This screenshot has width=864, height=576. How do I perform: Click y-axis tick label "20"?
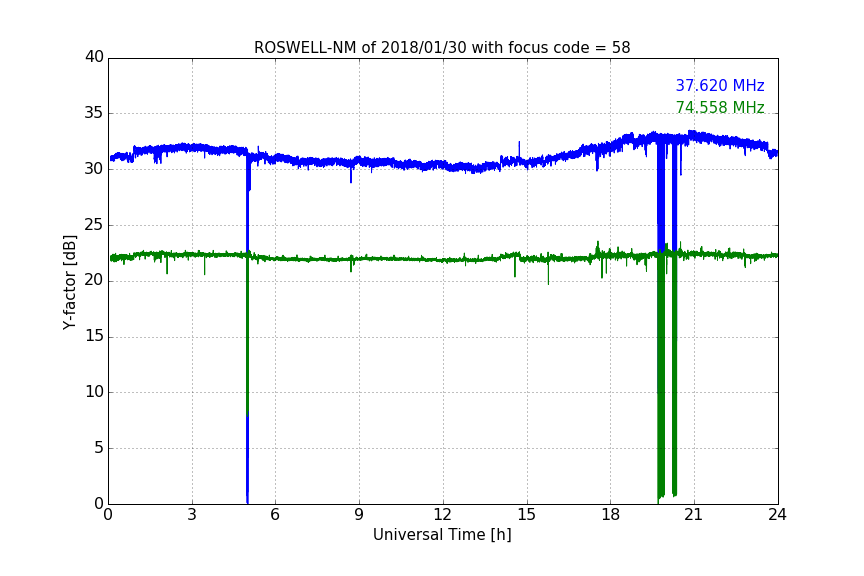click(94, 280)
